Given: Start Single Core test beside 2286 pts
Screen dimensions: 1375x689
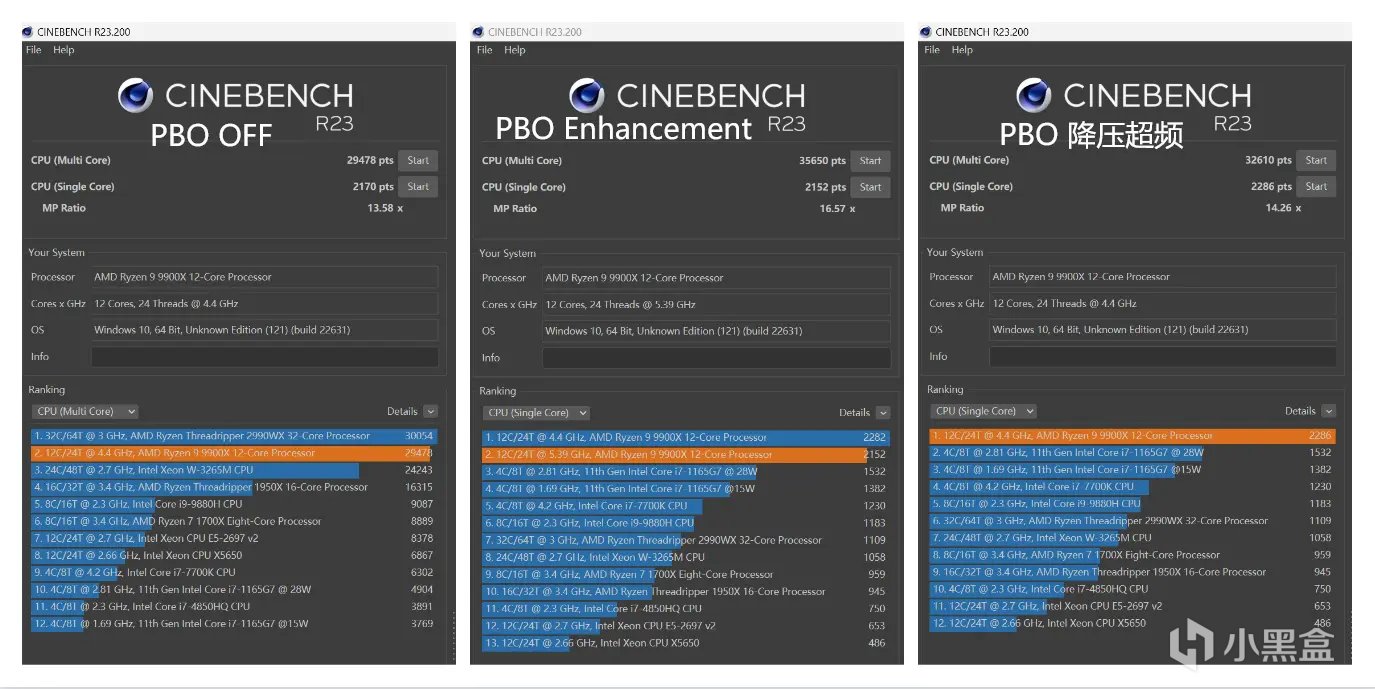Looking at the screenshot, I should pos(1316,186).
